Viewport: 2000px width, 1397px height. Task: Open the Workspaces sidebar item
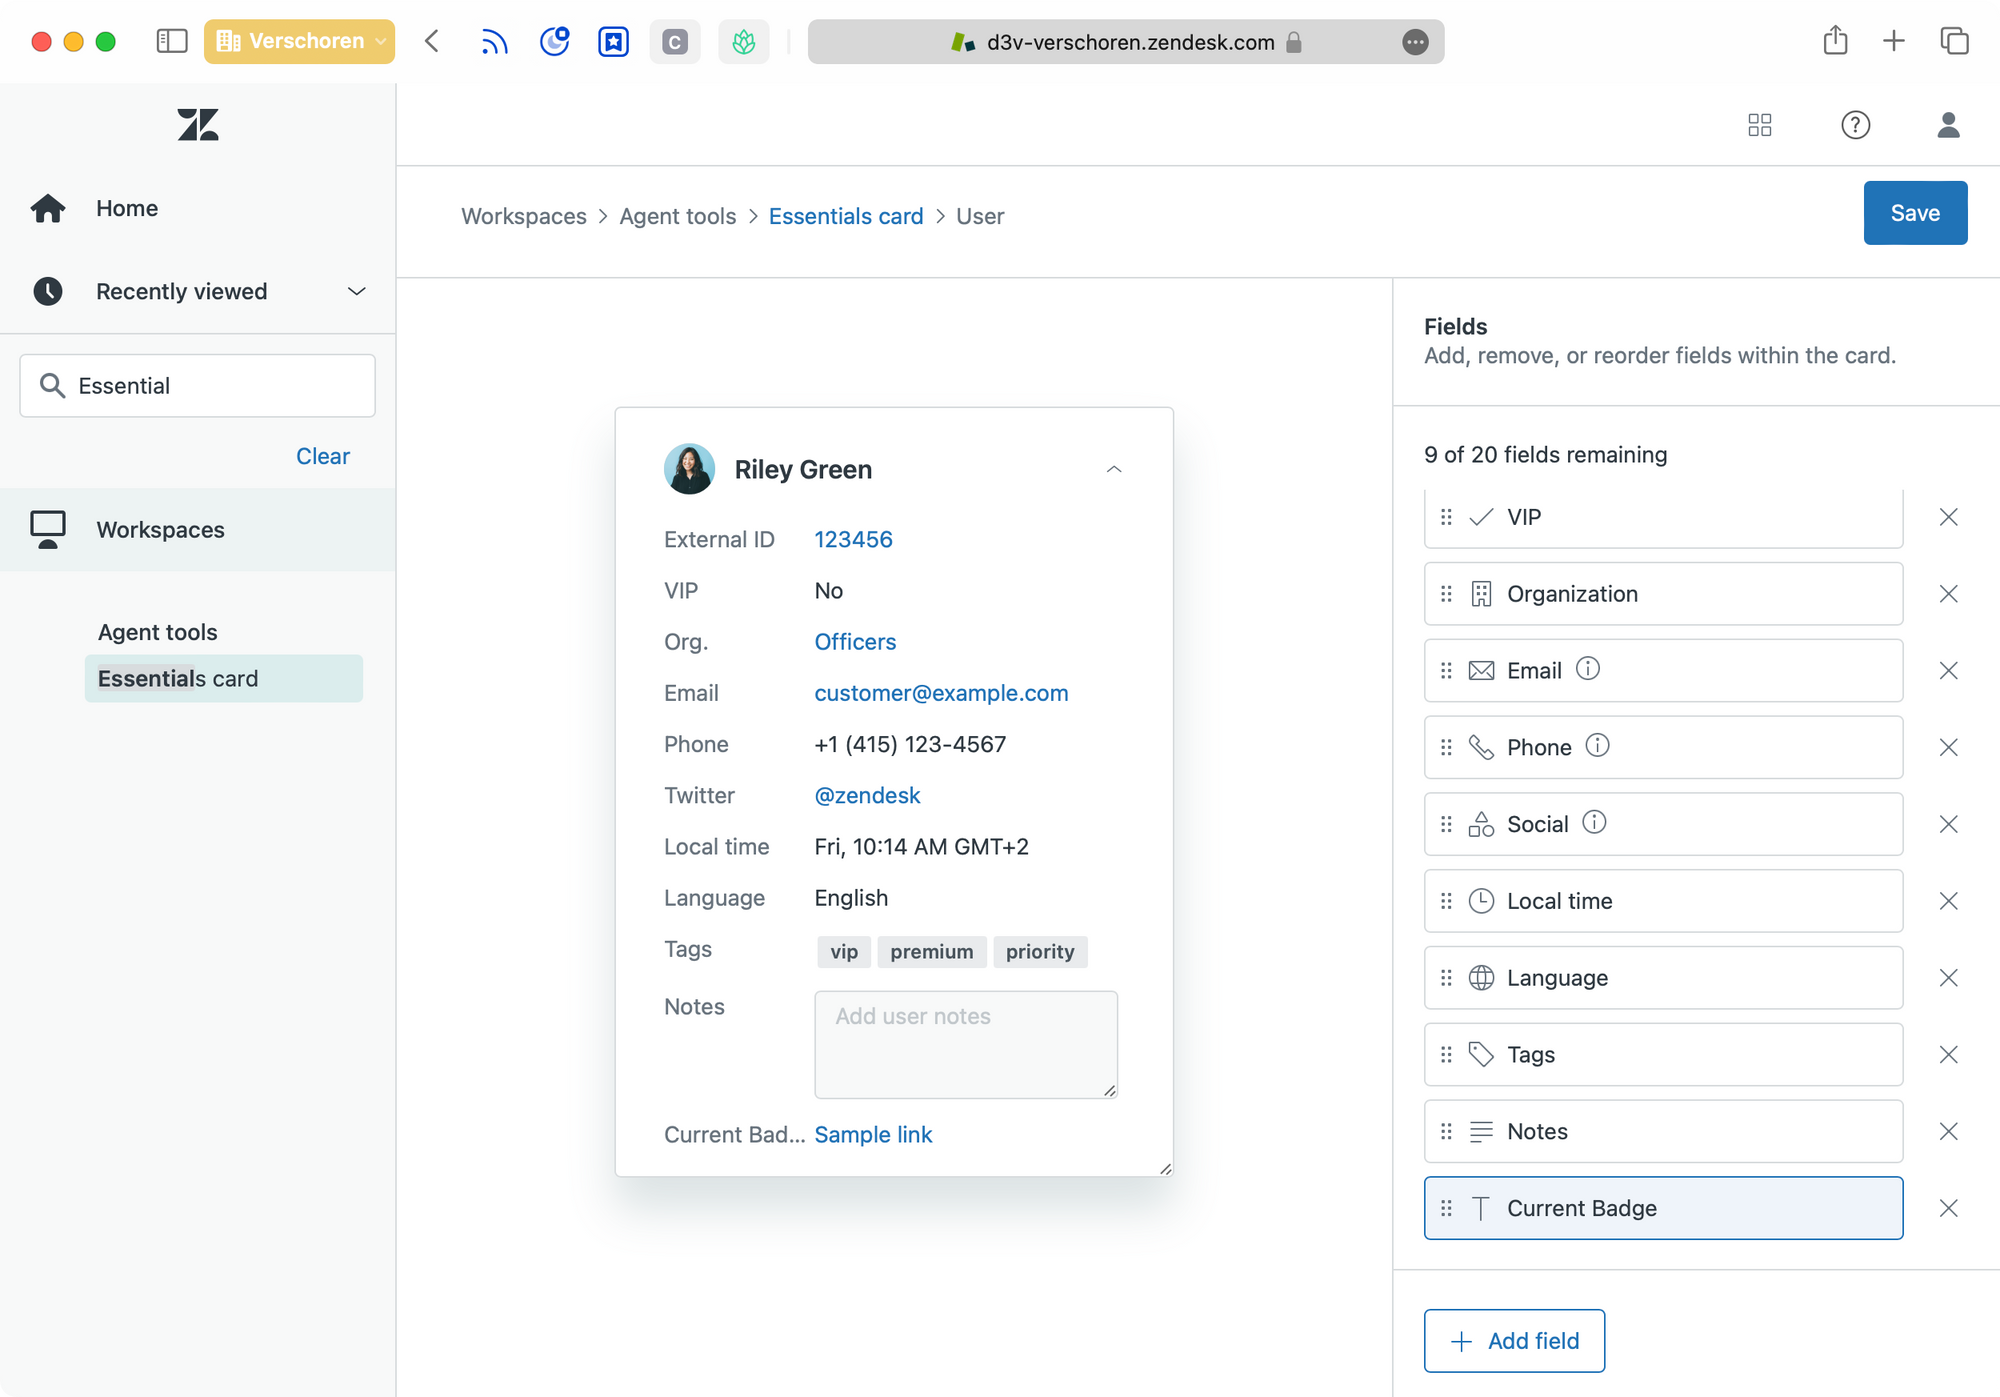coord(160,529)
